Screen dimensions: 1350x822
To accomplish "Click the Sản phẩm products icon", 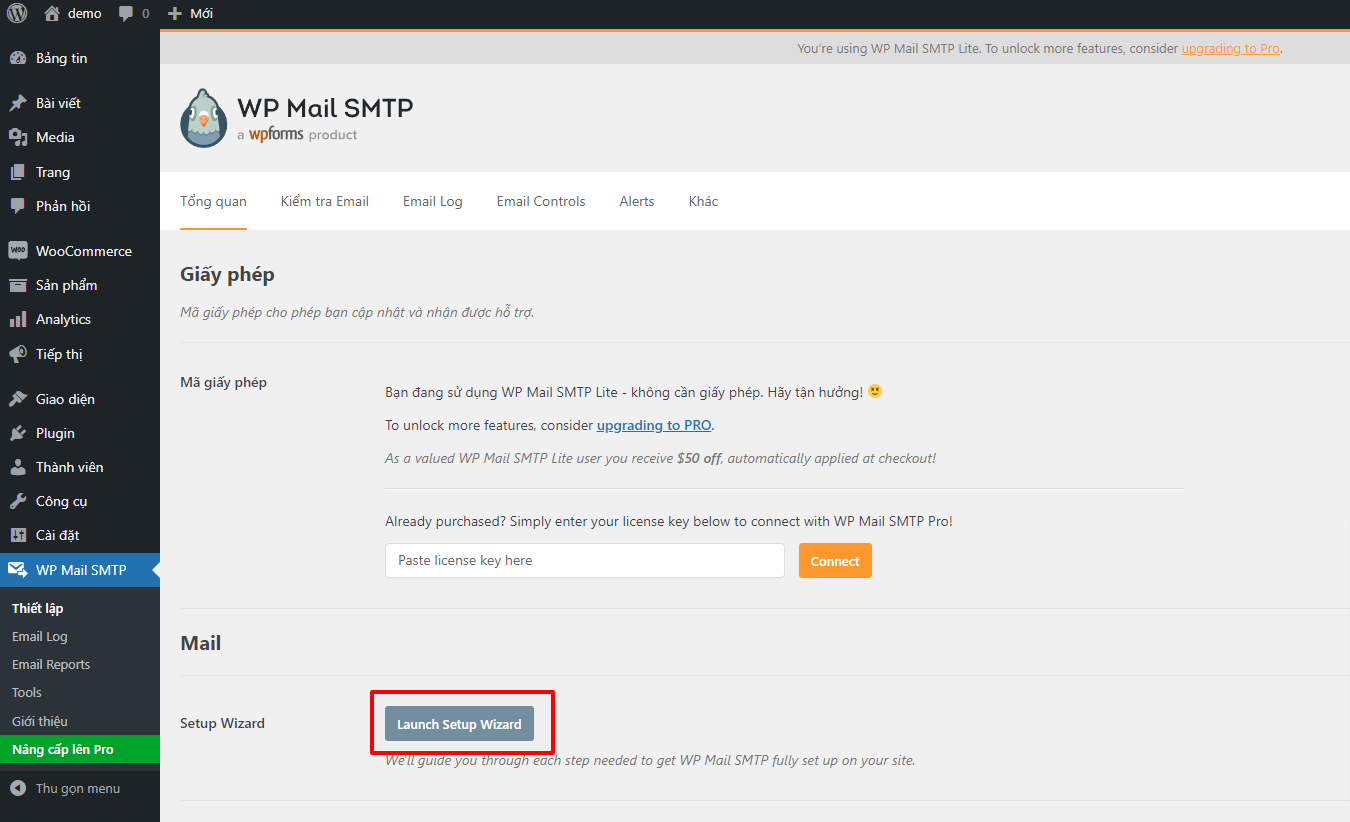I will (x=18, y=285).
